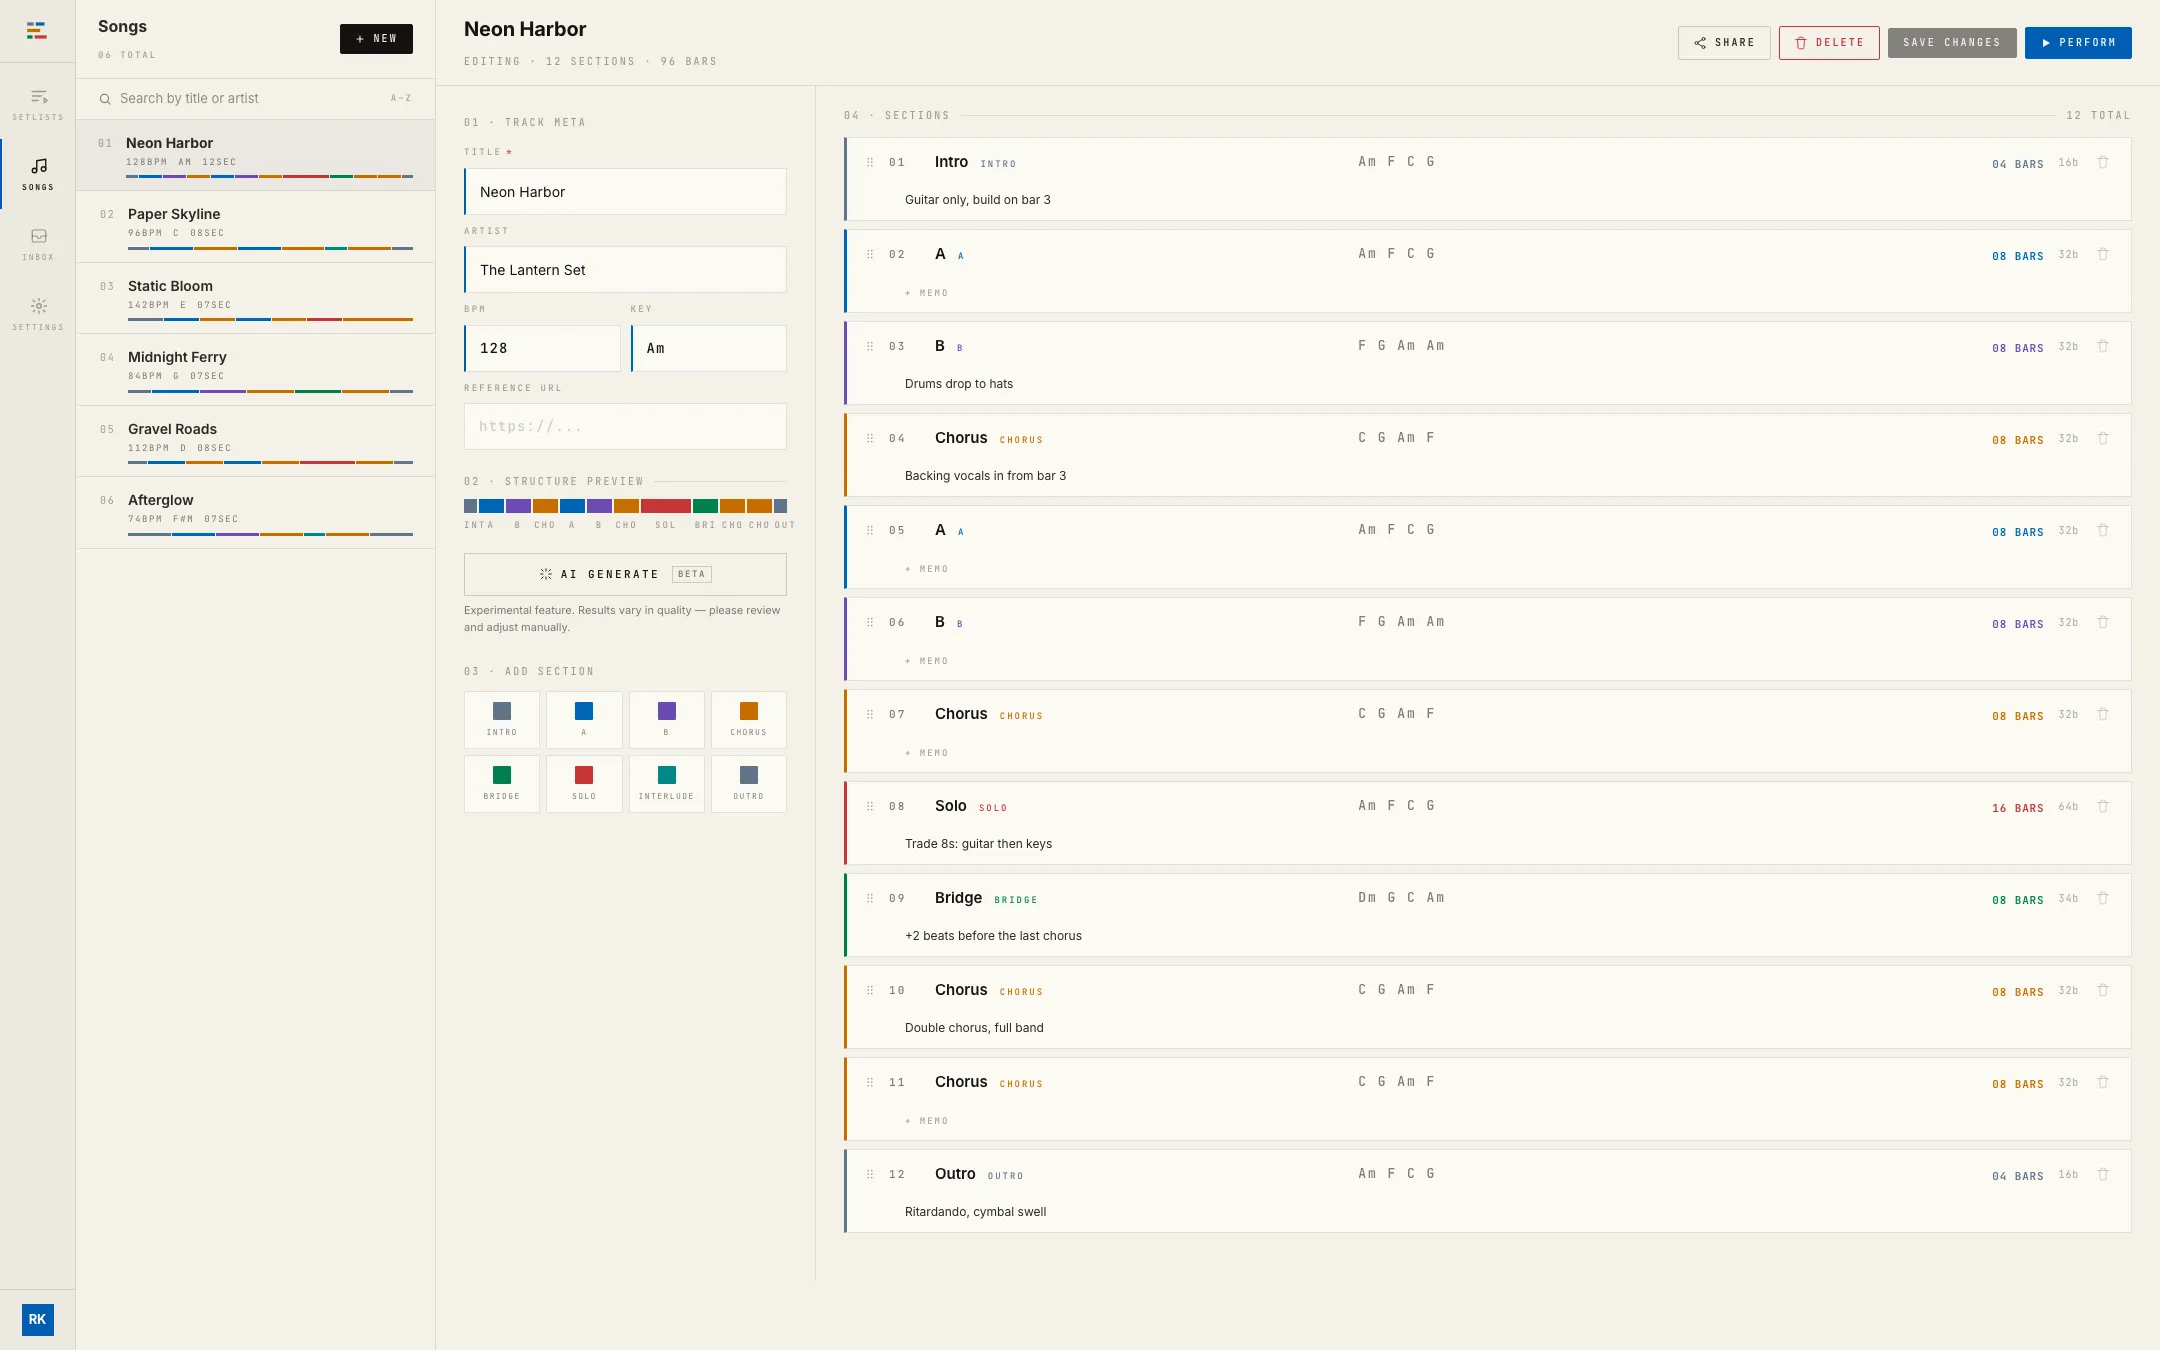Screen dimensions: 2160x1350
Task: Edit the Title field Neon Harbor
Action: pos(625,192)
